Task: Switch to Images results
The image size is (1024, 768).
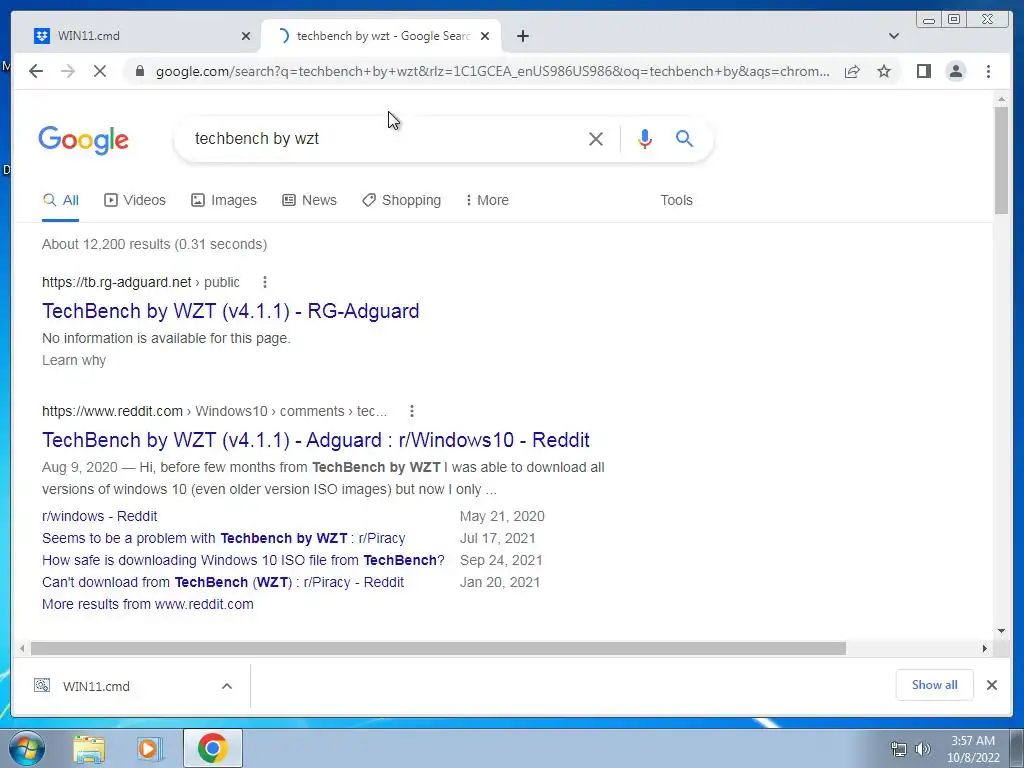Action: coord(224,200)
